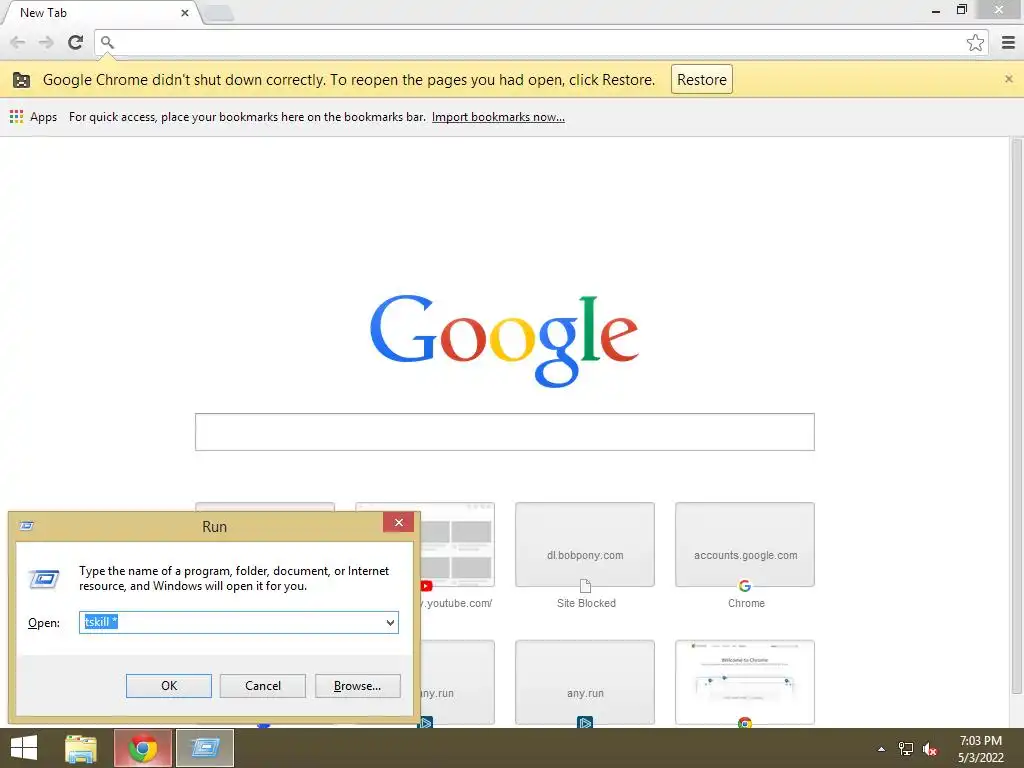
Task: Open the dl.bobpony.com thumbnail
Action: point(584,545)
